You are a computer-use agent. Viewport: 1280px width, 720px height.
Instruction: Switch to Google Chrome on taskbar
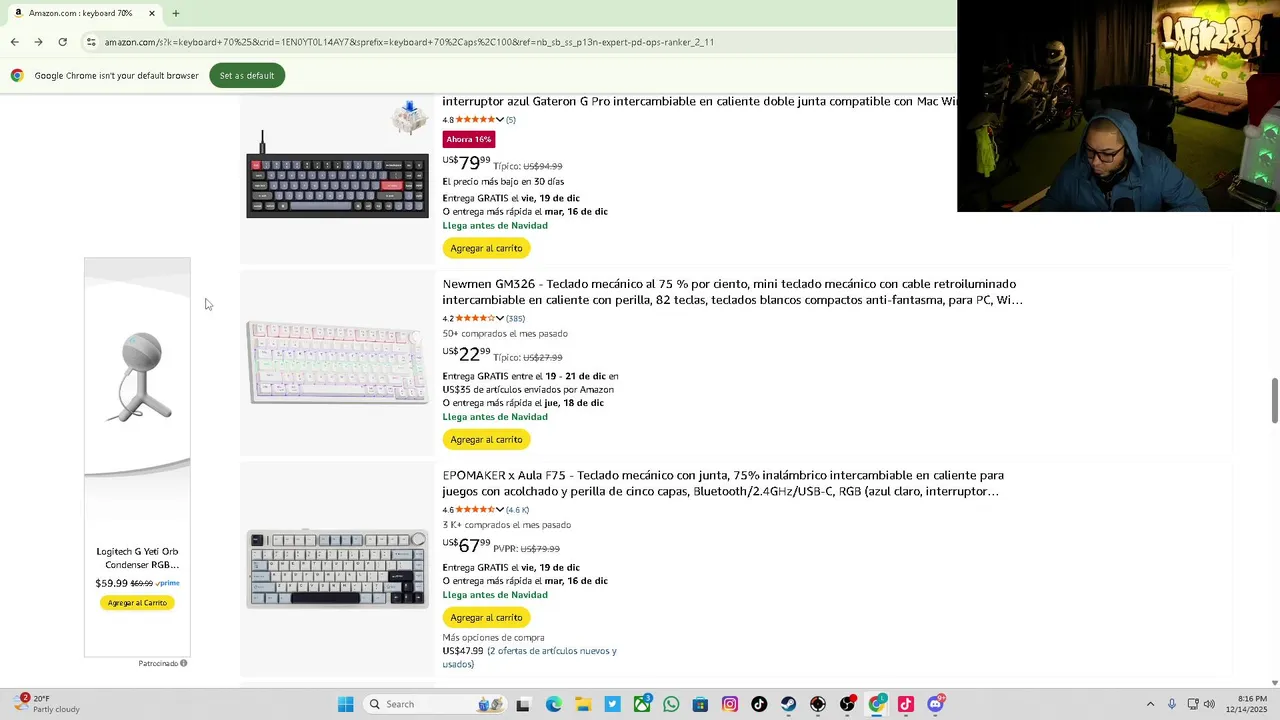877,704
